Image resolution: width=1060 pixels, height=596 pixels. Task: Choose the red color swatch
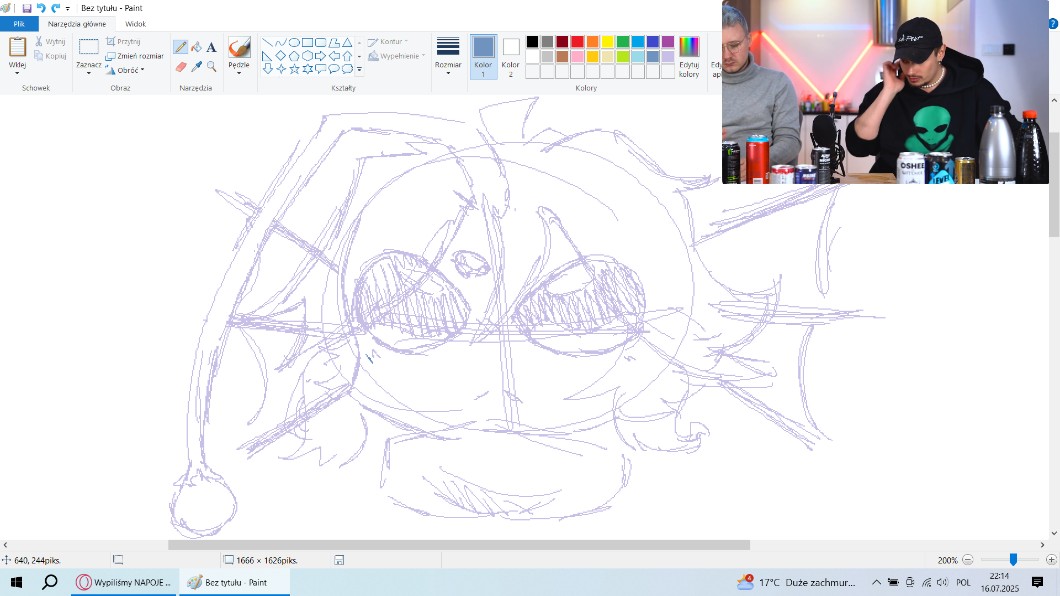pyautogui.click(x=577, y=42)
